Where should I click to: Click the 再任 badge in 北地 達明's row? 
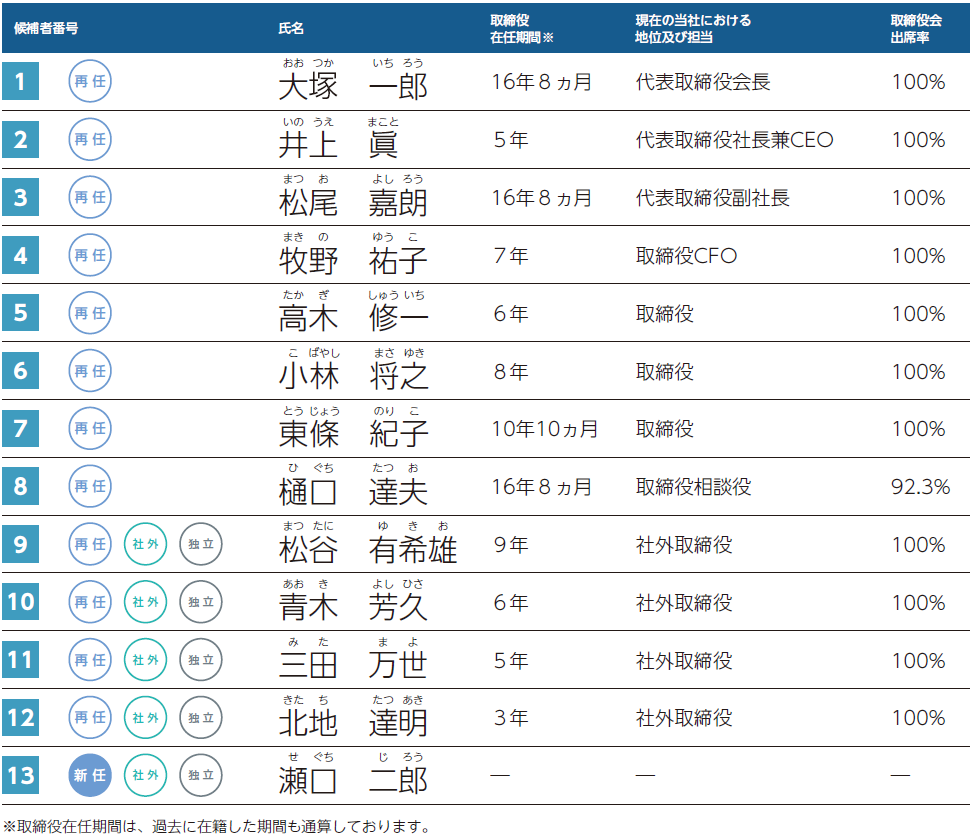(90, 718)
